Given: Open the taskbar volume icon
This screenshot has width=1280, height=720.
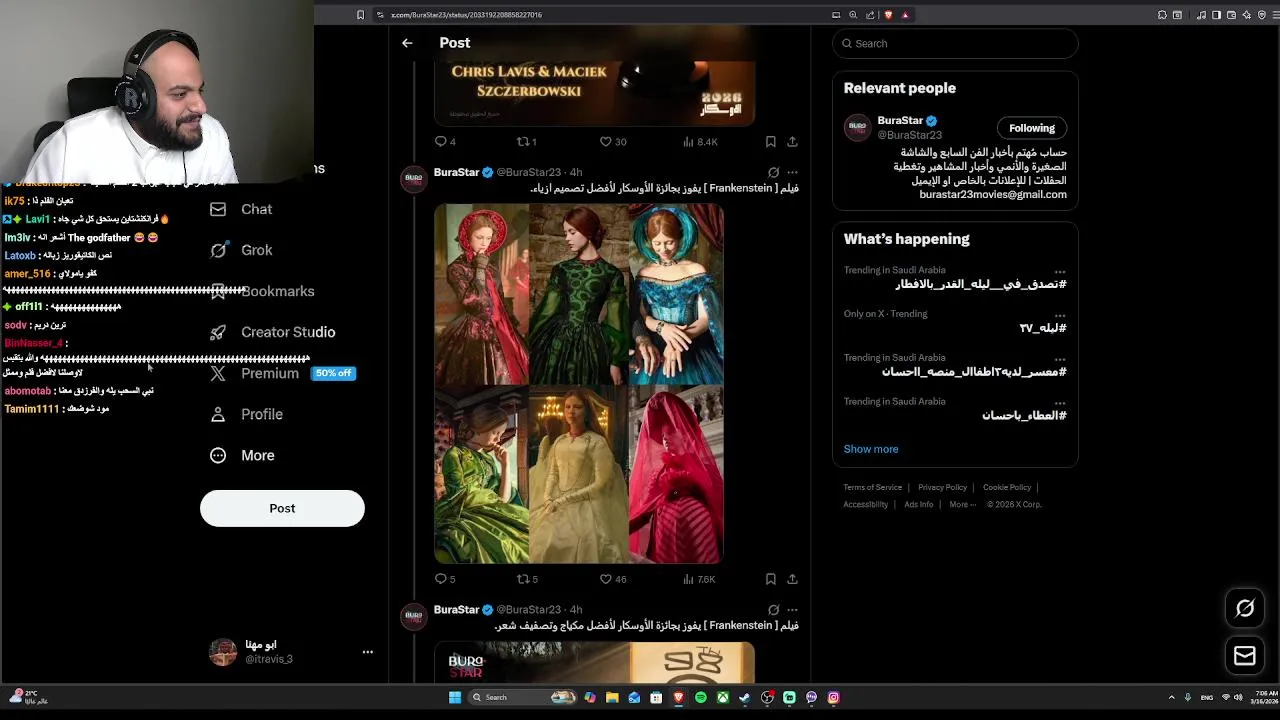Looking at the screenshot, I should pyautogui.click(x=1238, y=697).
